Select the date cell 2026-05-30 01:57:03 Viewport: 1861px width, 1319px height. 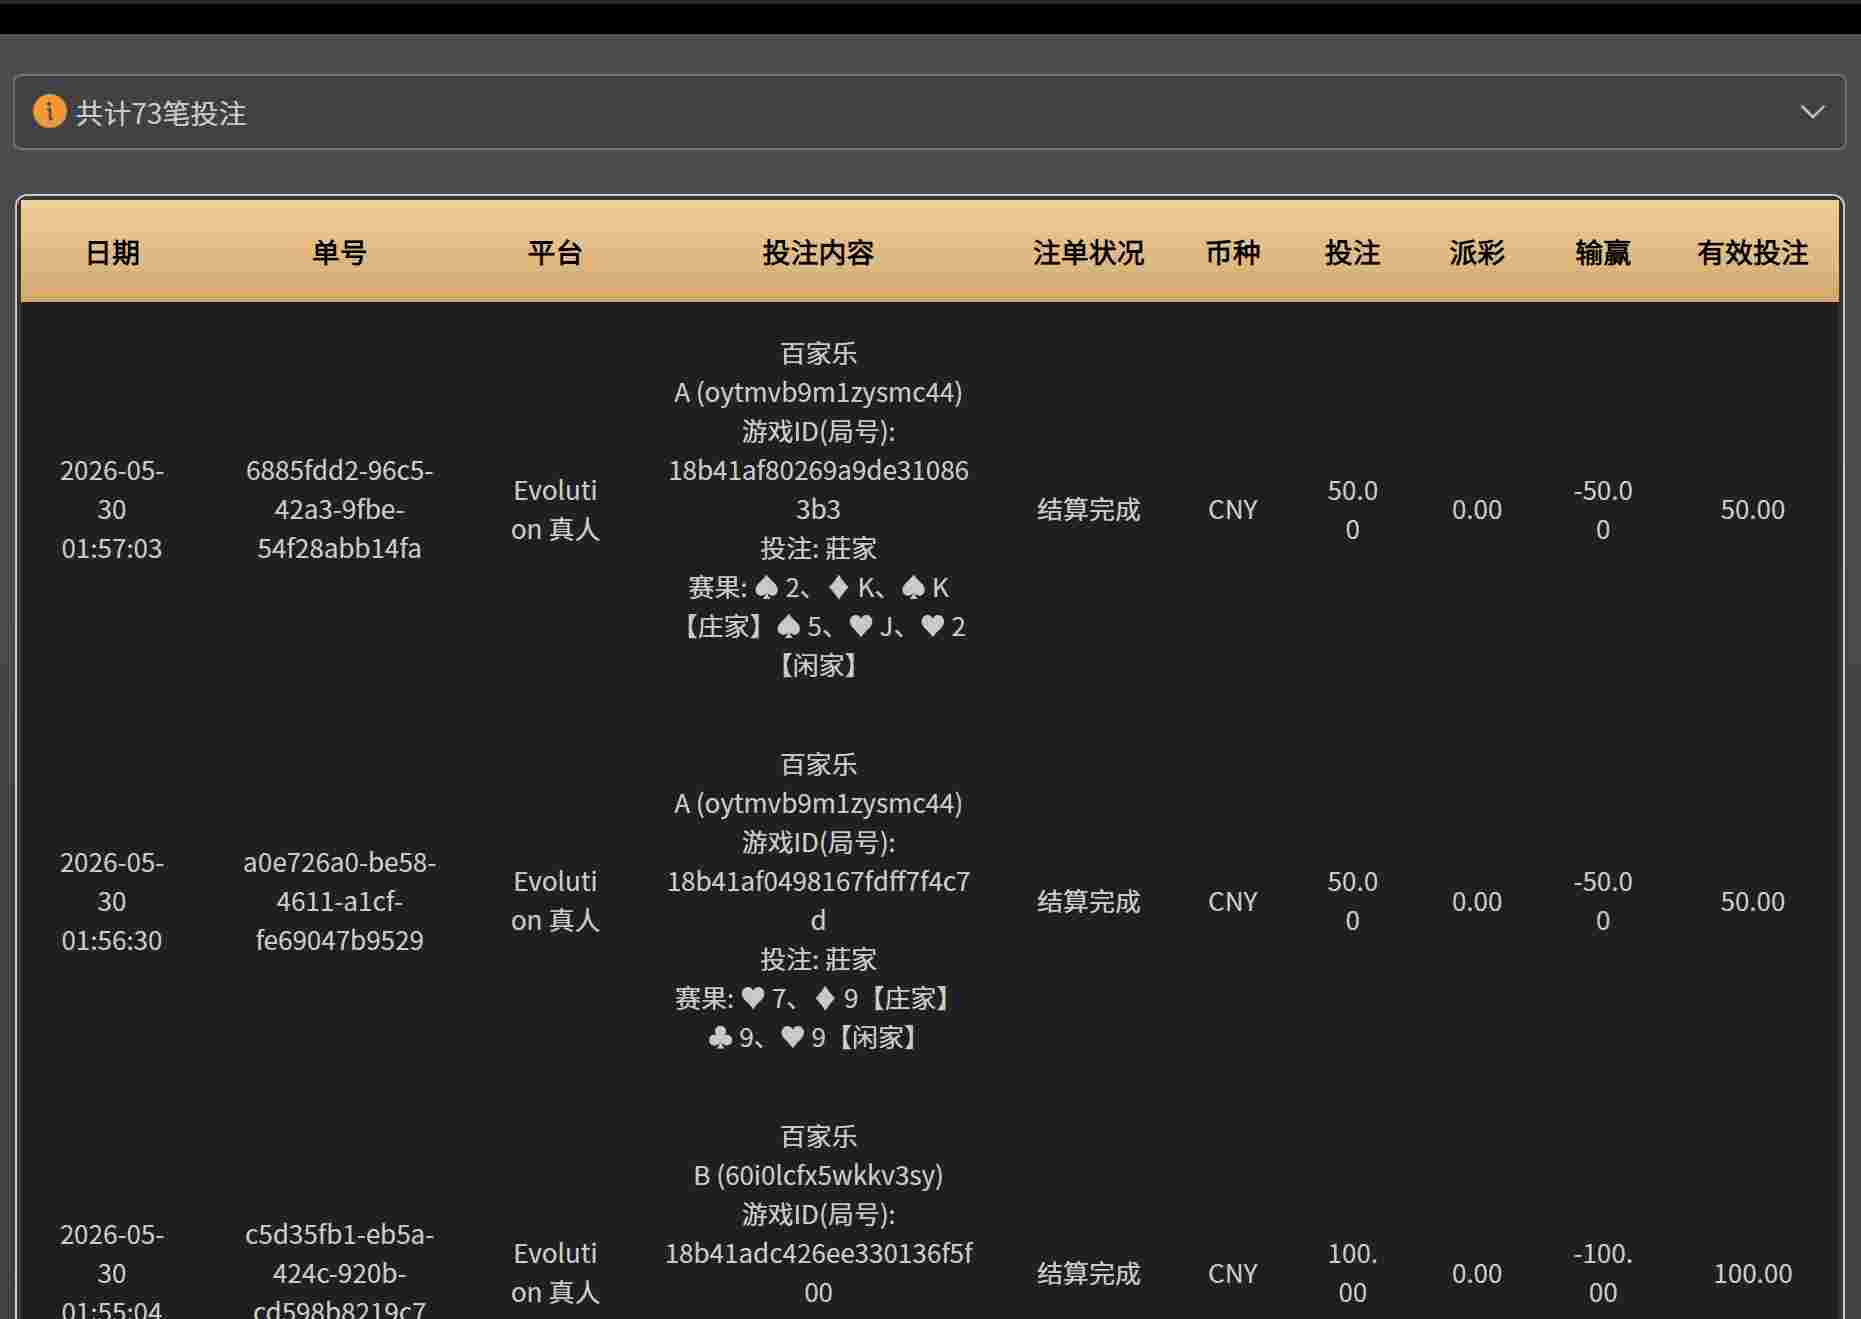112,509
